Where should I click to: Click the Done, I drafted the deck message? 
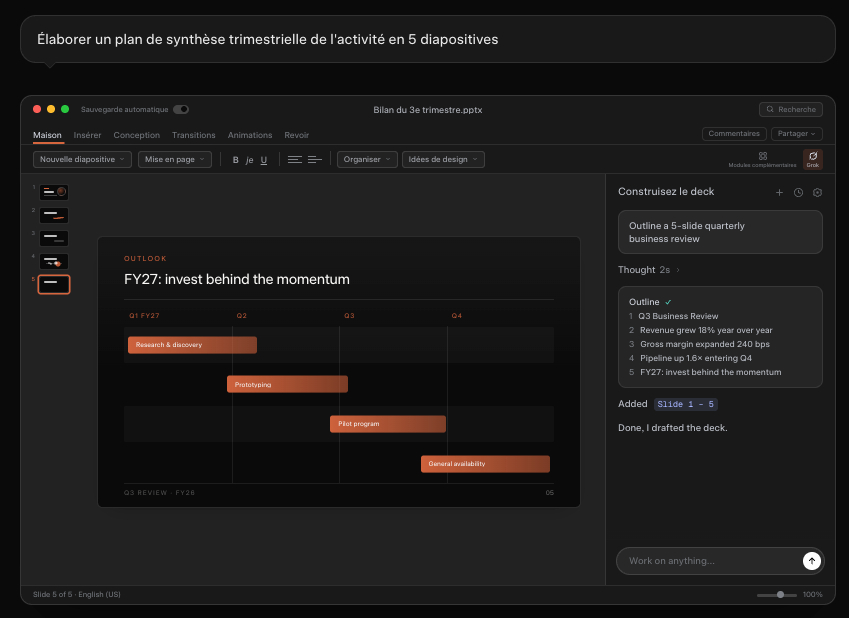[672, 428]
